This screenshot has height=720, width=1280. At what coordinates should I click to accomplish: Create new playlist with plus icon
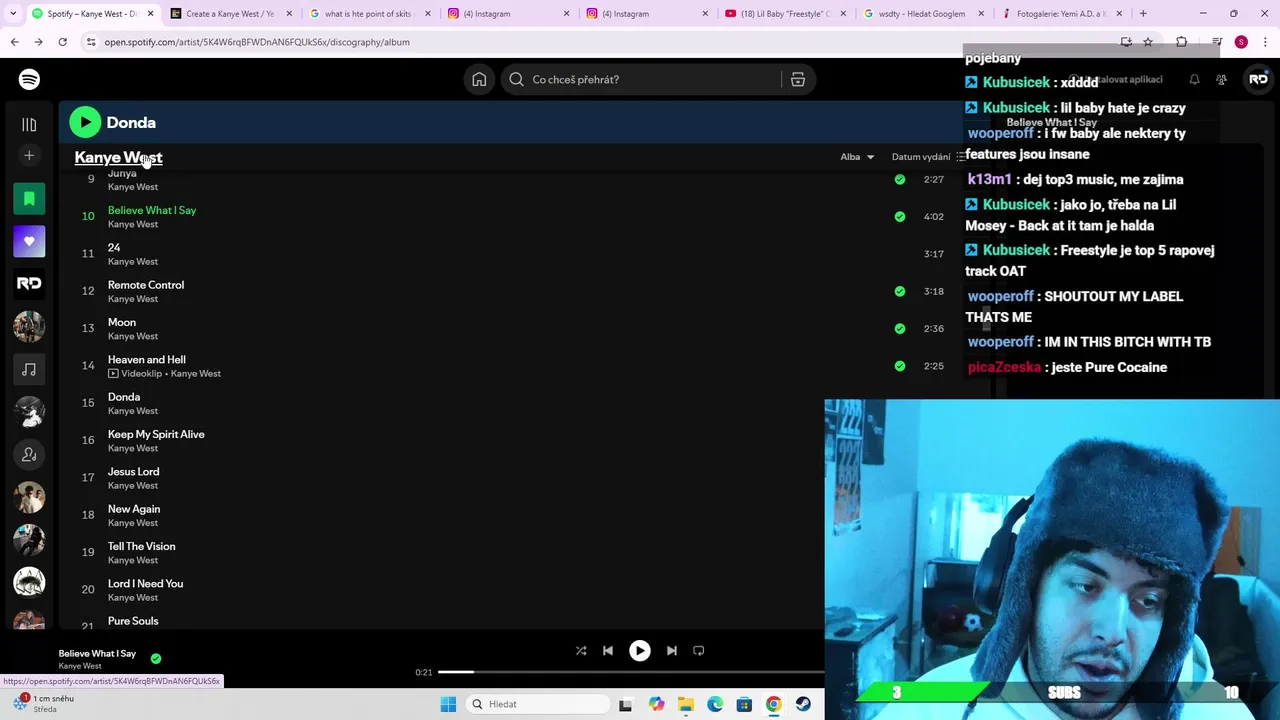pos(29,155)
